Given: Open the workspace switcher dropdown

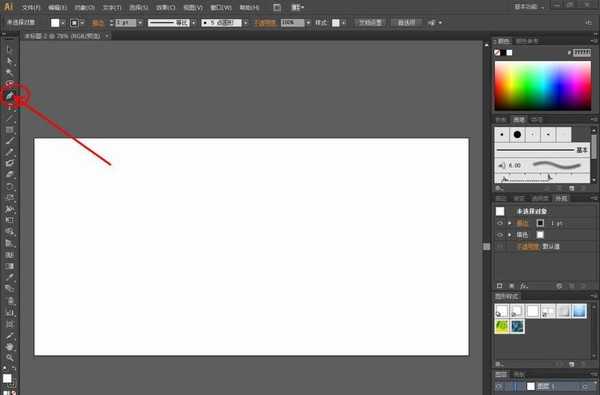Looking at the screenshot, I should click(x=530, y=7).
